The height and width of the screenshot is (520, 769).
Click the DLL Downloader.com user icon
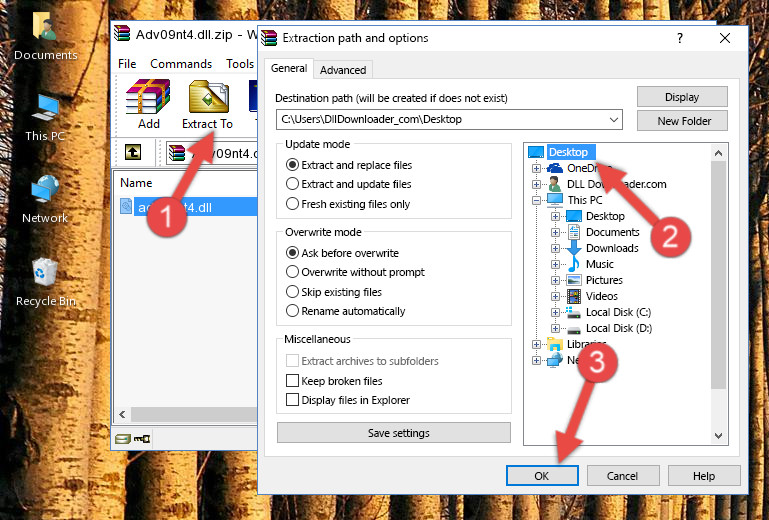coord(555,184)
